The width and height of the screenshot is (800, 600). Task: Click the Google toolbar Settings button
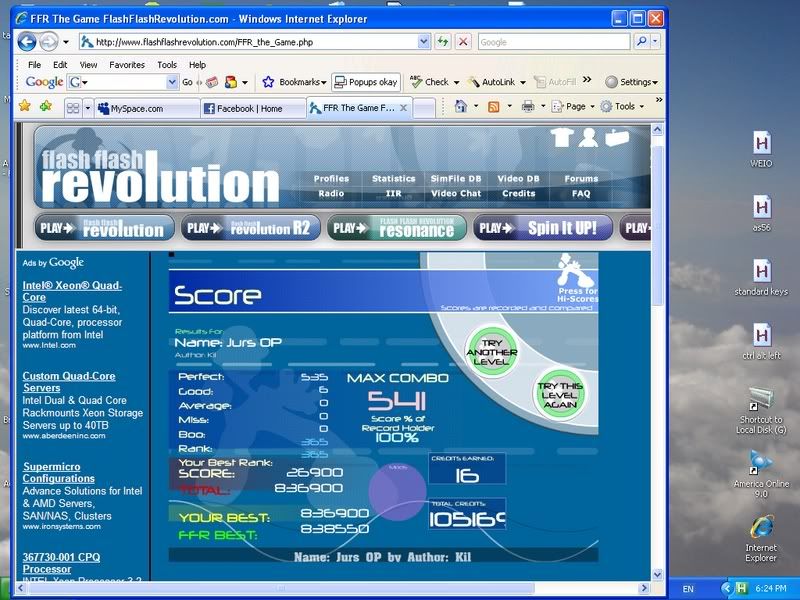[631, 82]
